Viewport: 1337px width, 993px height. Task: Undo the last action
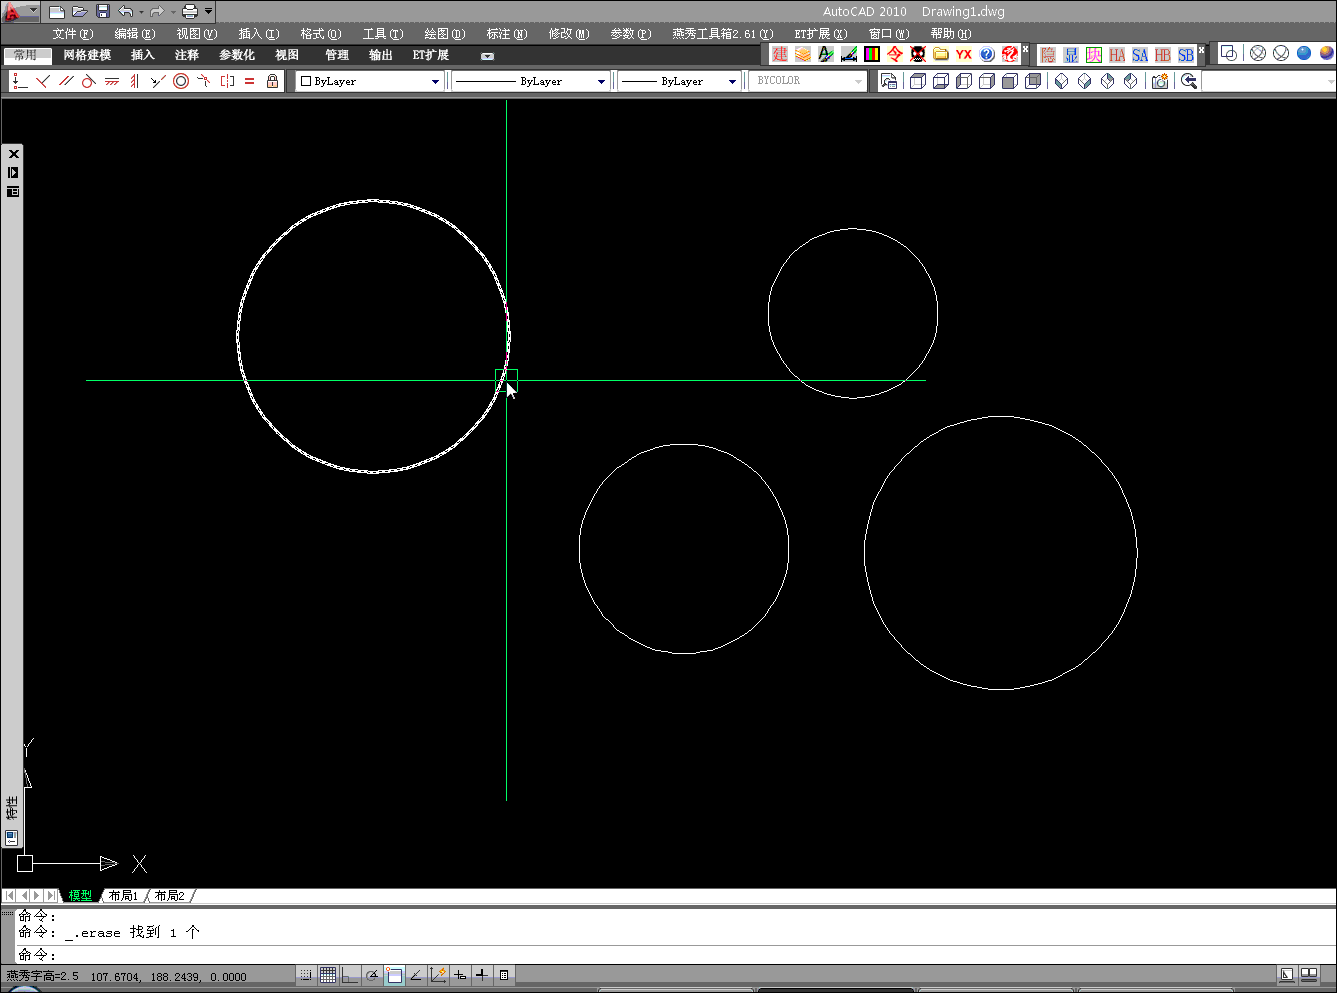pyautogui.click(x=126, y=12)
